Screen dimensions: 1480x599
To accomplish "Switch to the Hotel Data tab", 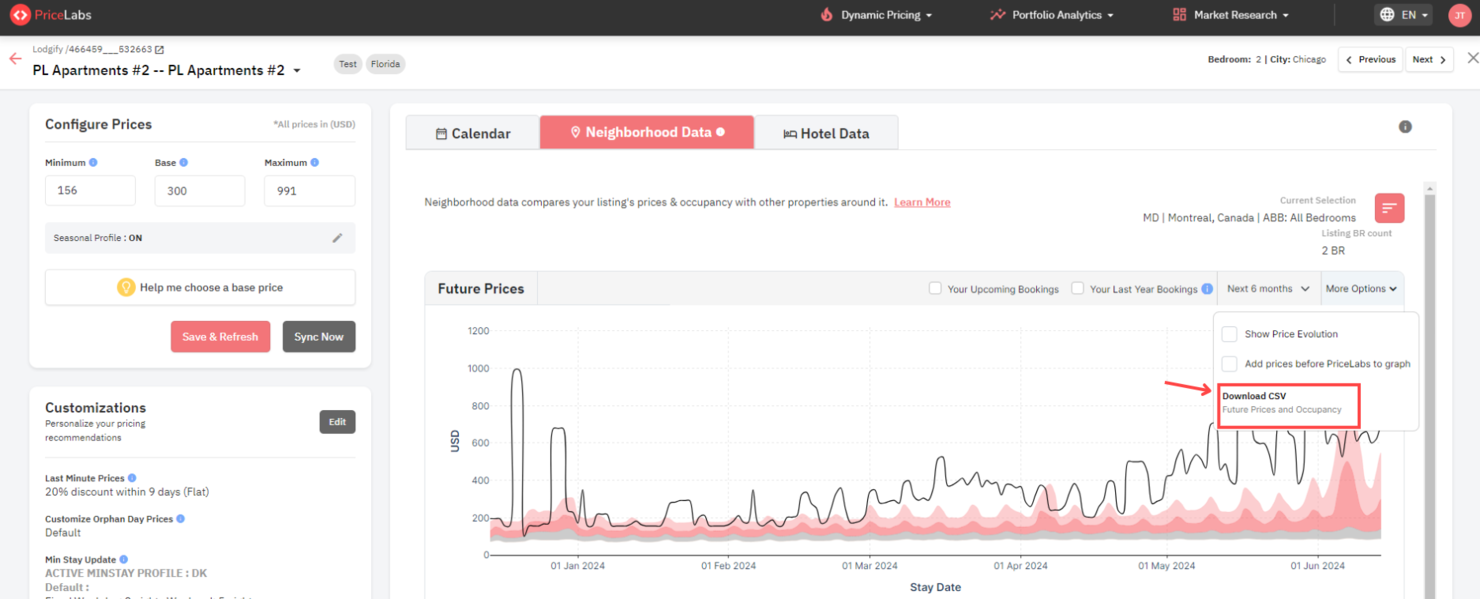I will [826, 132].
